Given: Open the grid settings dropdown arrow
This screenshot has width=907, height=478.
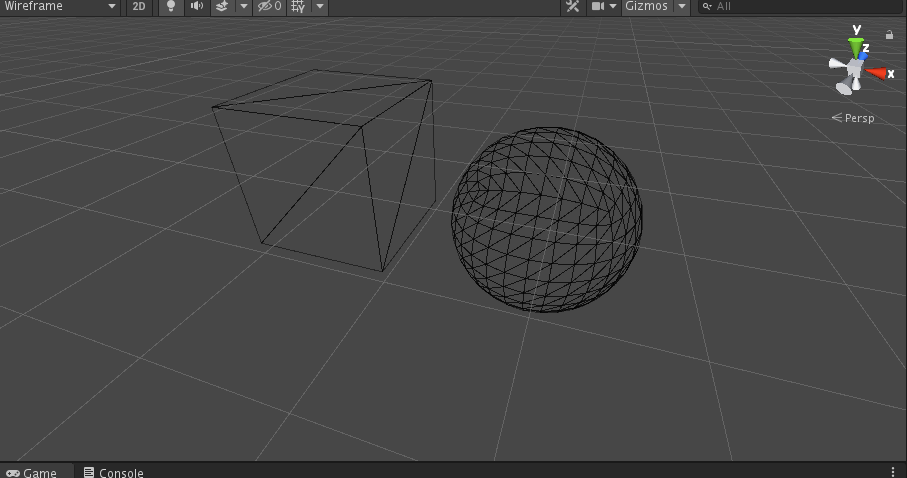Looking at the screenshot, I should [x=319, y=6].
